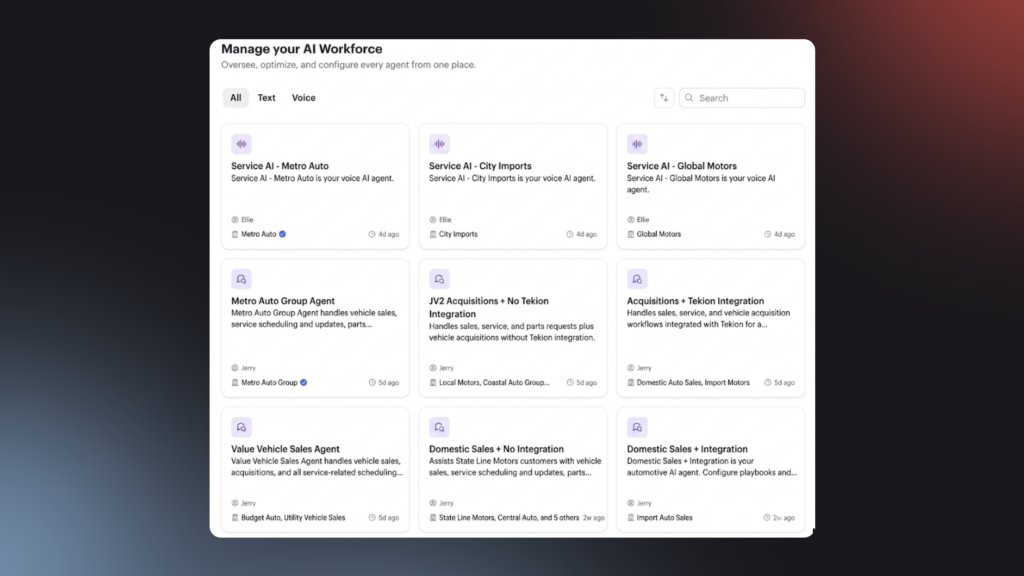Click the voice icon on Service AI - City Imports
1024x576 pixels.
coord(439,144)
